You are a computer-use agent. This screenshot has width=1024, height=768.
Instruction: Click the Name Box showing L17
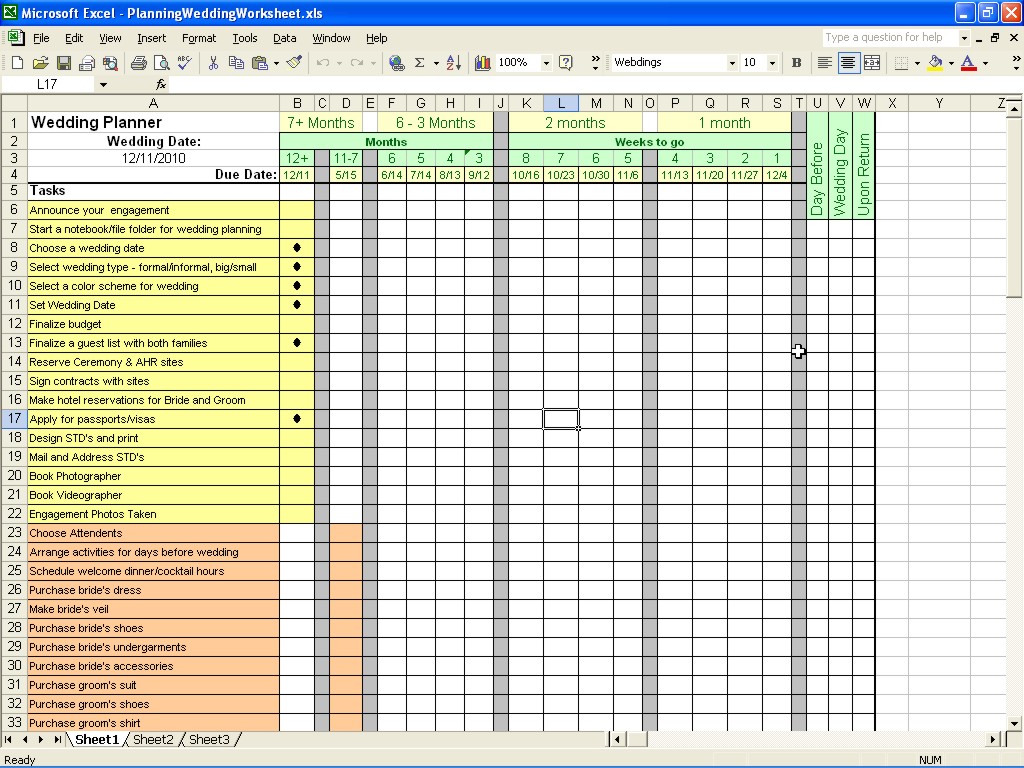[48, 85]
